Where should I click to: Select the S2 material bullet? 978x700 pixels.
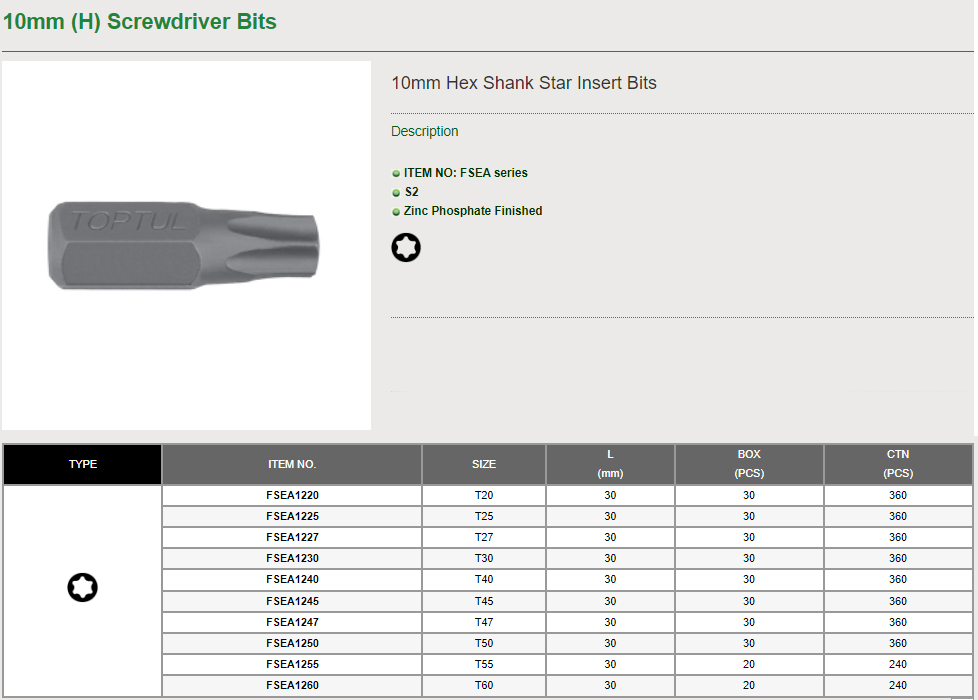412,192
